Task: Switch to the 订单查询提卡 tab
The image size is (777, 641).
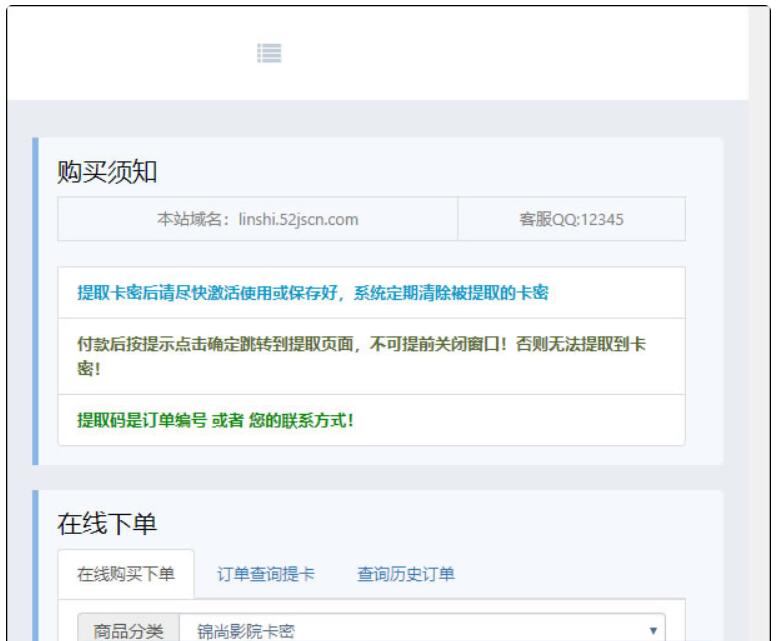Action: coord(266,574)
